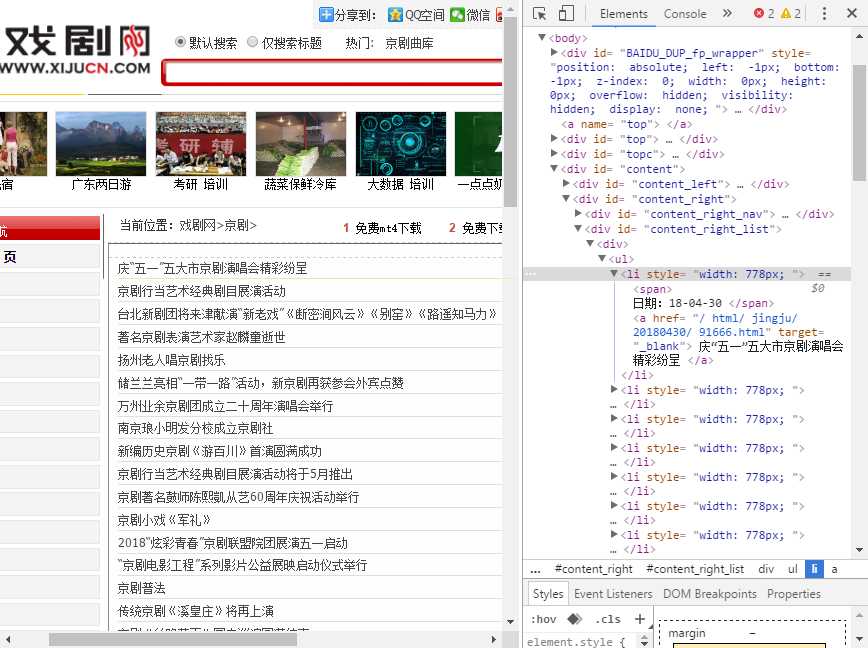Click the webpage scroll-down arrow
Viewport: 868px width, 648px height.
(510, 621)
